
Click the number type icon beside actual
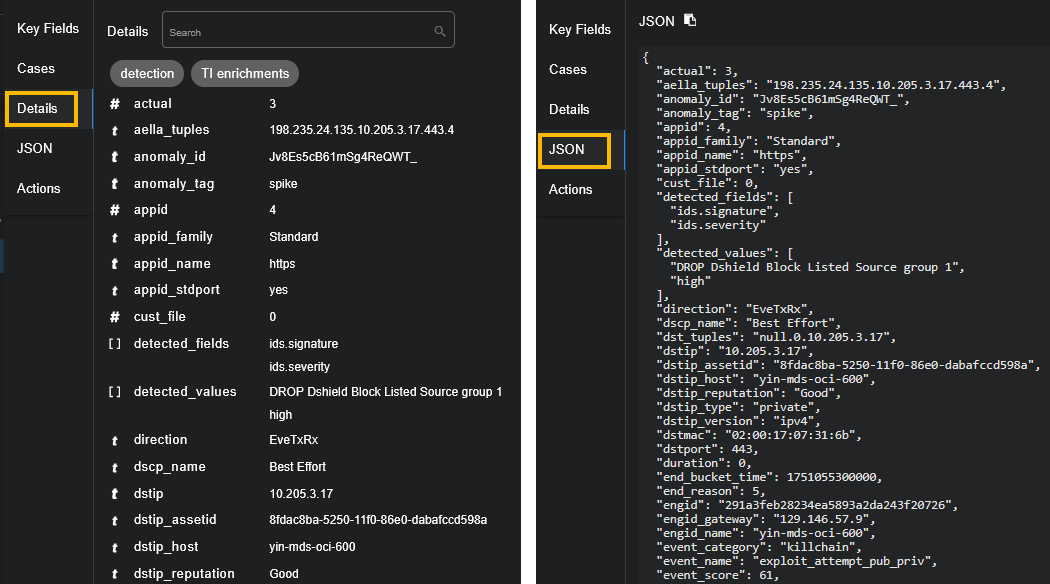(115, 104)
